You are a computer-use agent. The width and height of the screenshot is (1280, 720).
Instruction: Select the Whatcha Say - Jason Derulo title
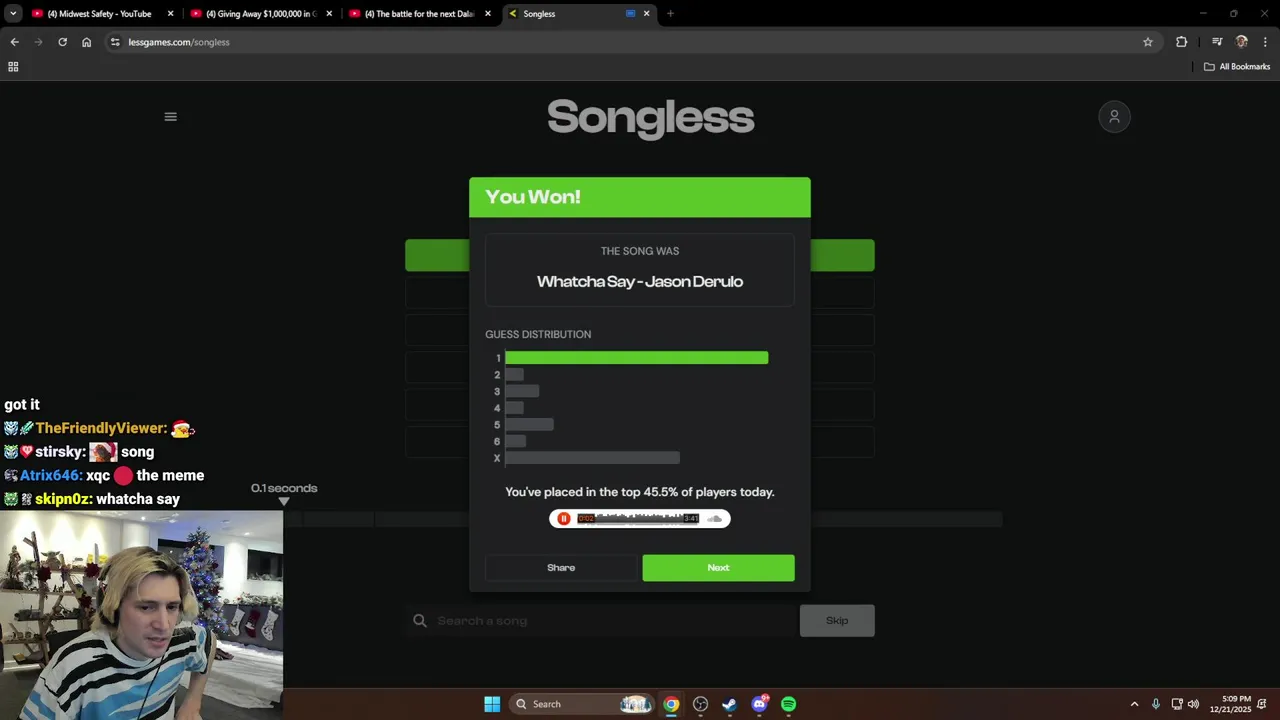pos(640,282)
